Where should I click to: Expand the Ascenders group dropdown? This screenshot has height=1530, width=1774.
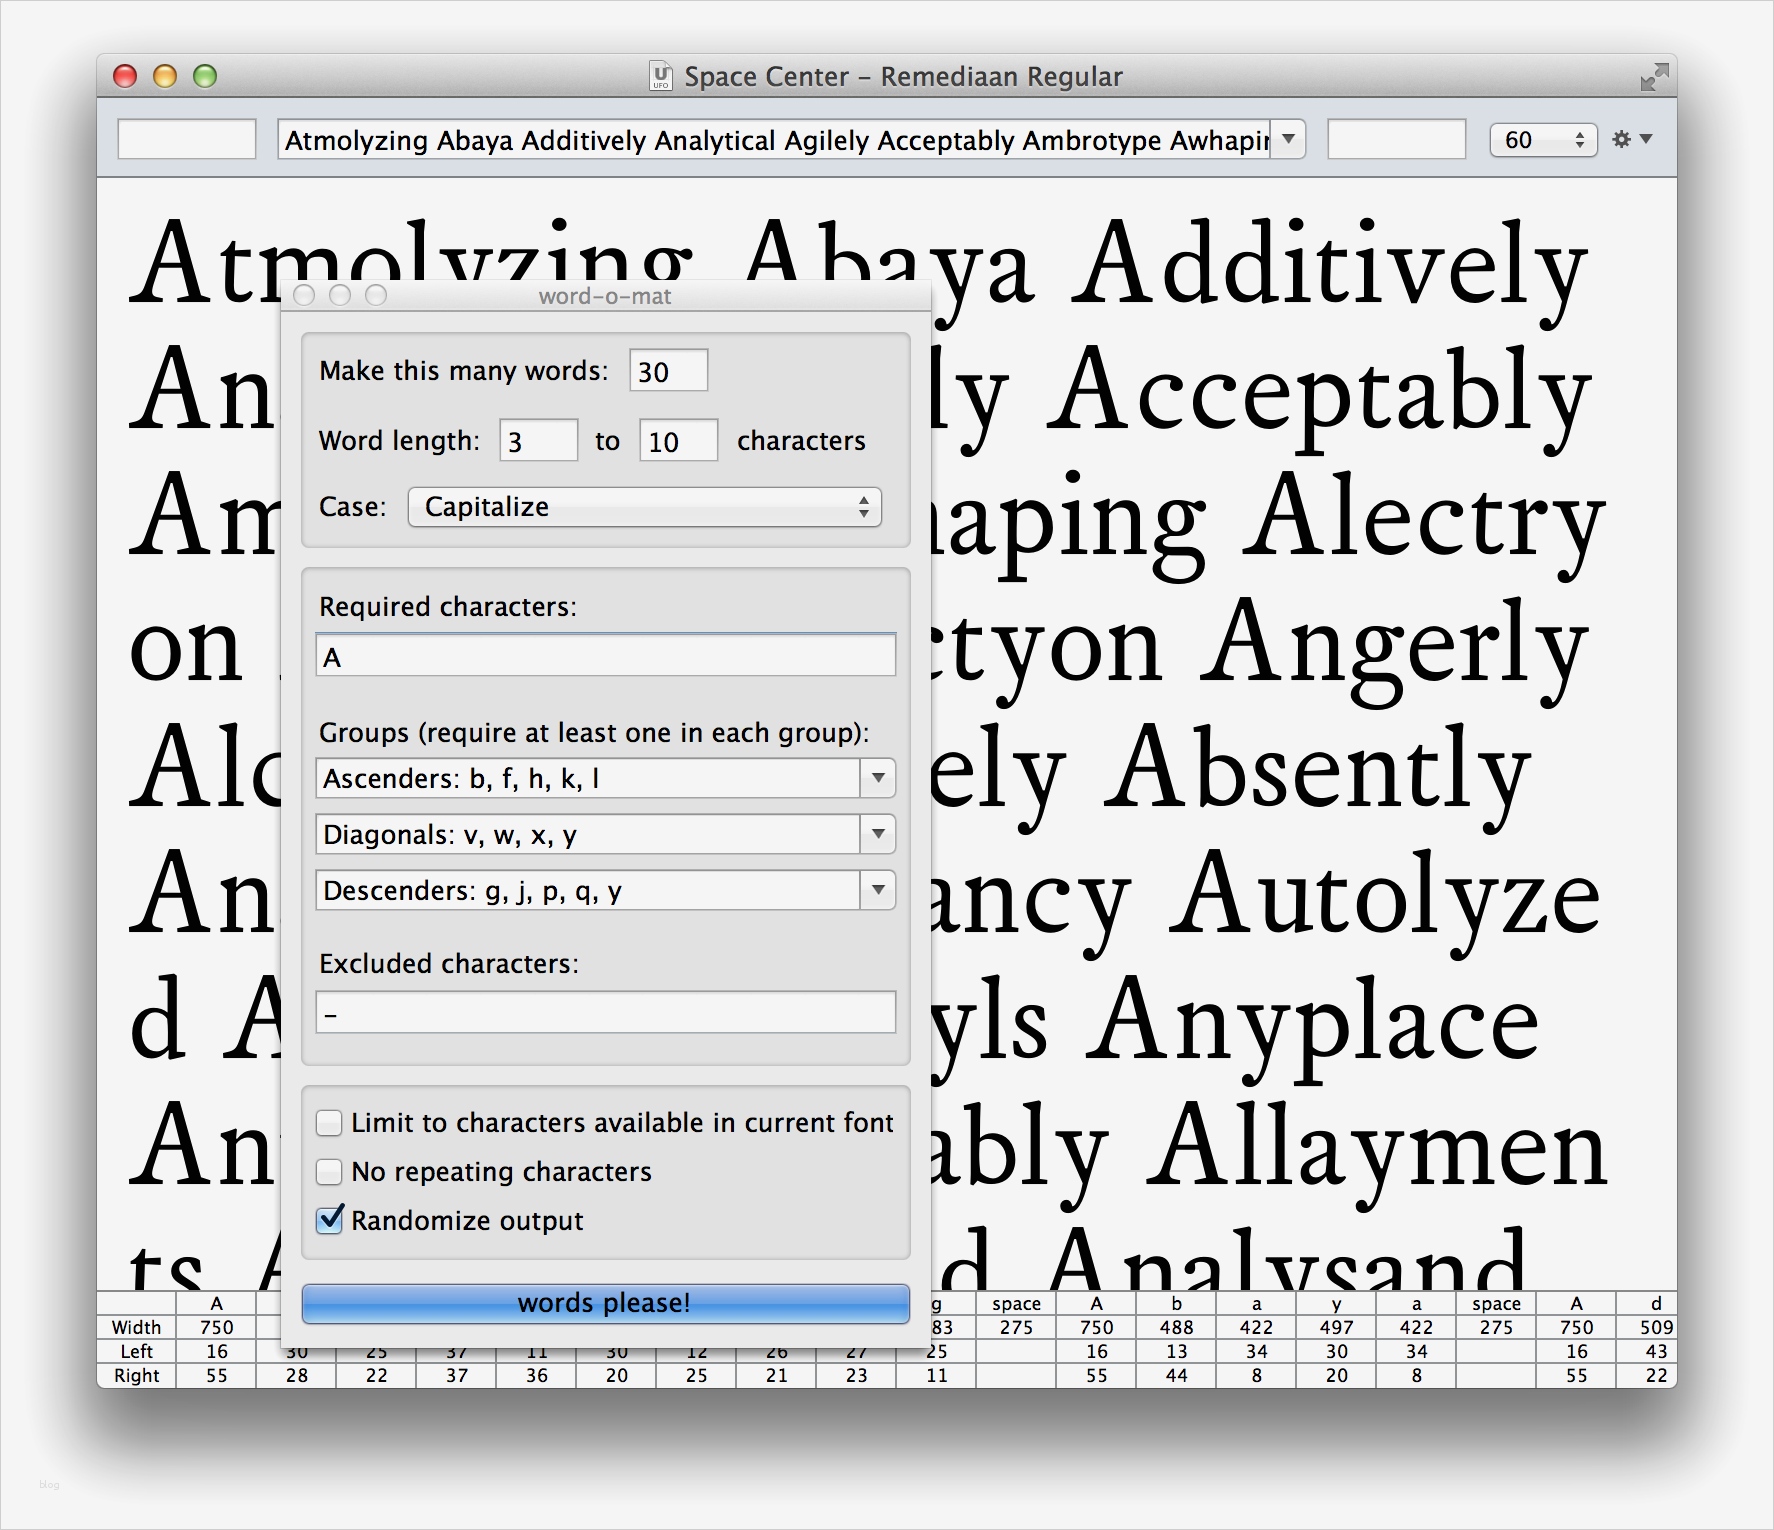click(x=877, y=778)
